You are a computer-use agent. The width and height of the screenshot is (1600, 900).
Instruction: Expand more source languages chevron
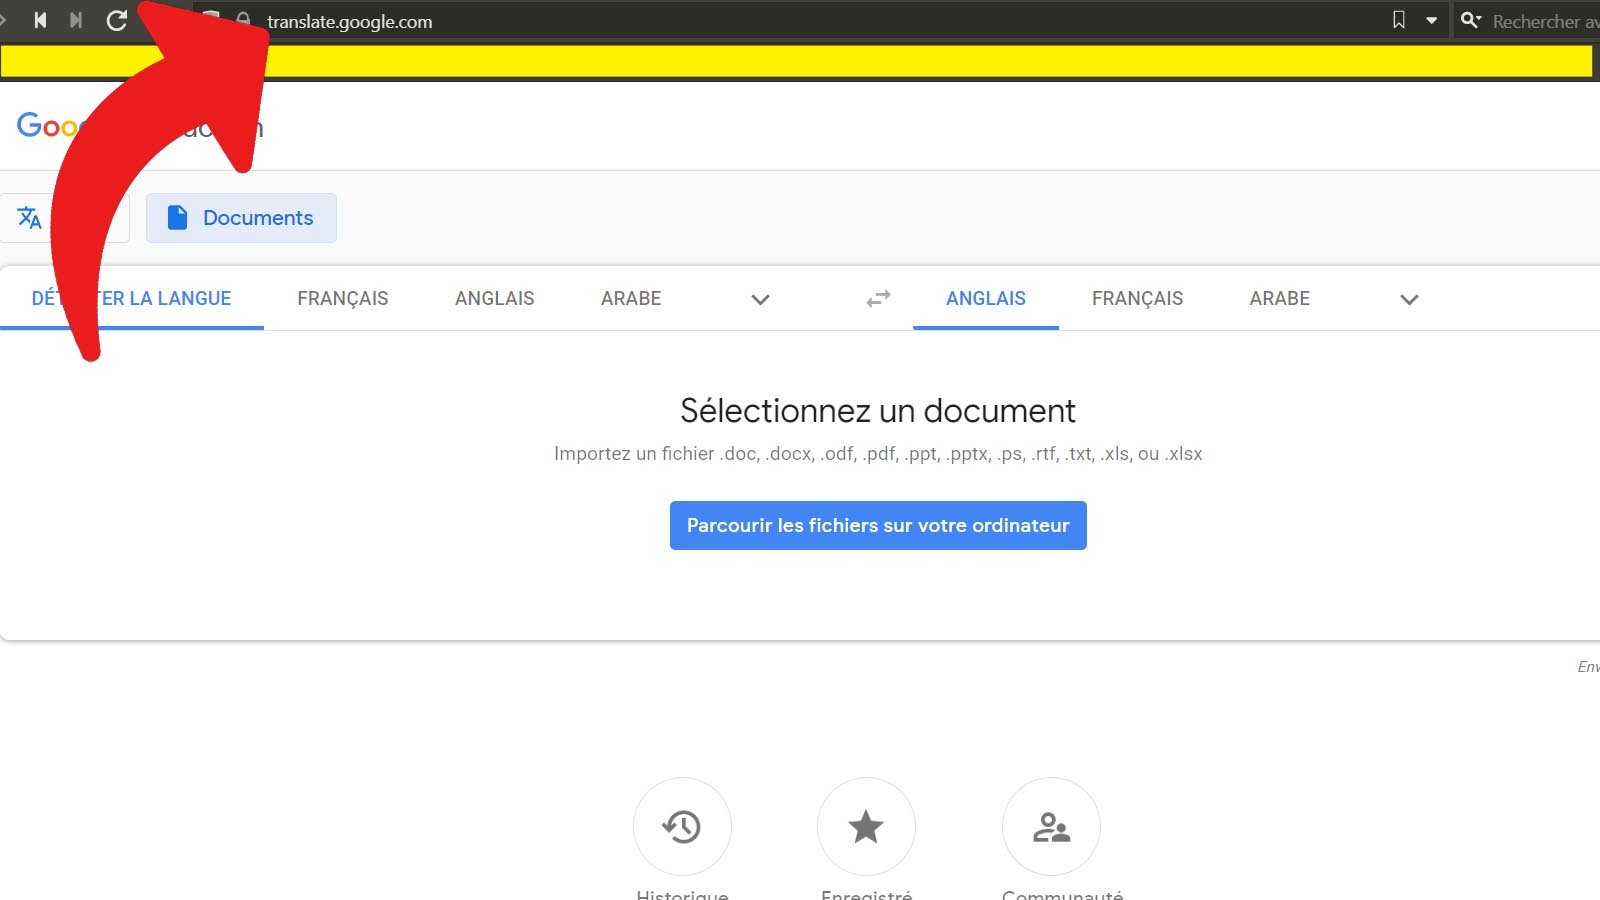pos(760,299)
